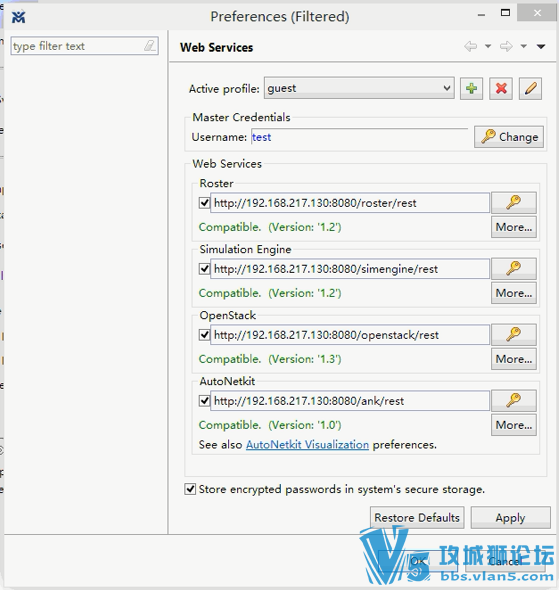Click the key icon for Roster service
This screenshot has width=559, height=590.
pos(514,202)
